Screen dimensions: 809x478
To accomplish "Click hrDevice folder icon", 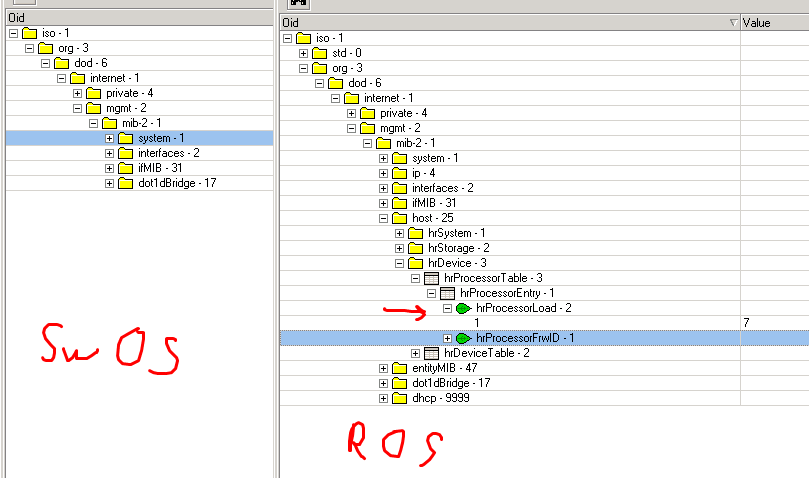I will pos(415,263).
